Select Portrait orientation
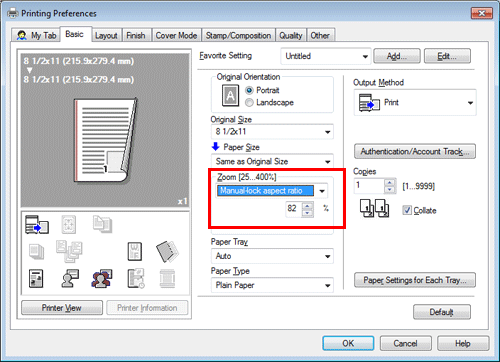The height and width of the screenshot is (362, 500). (x=249, y=90)
